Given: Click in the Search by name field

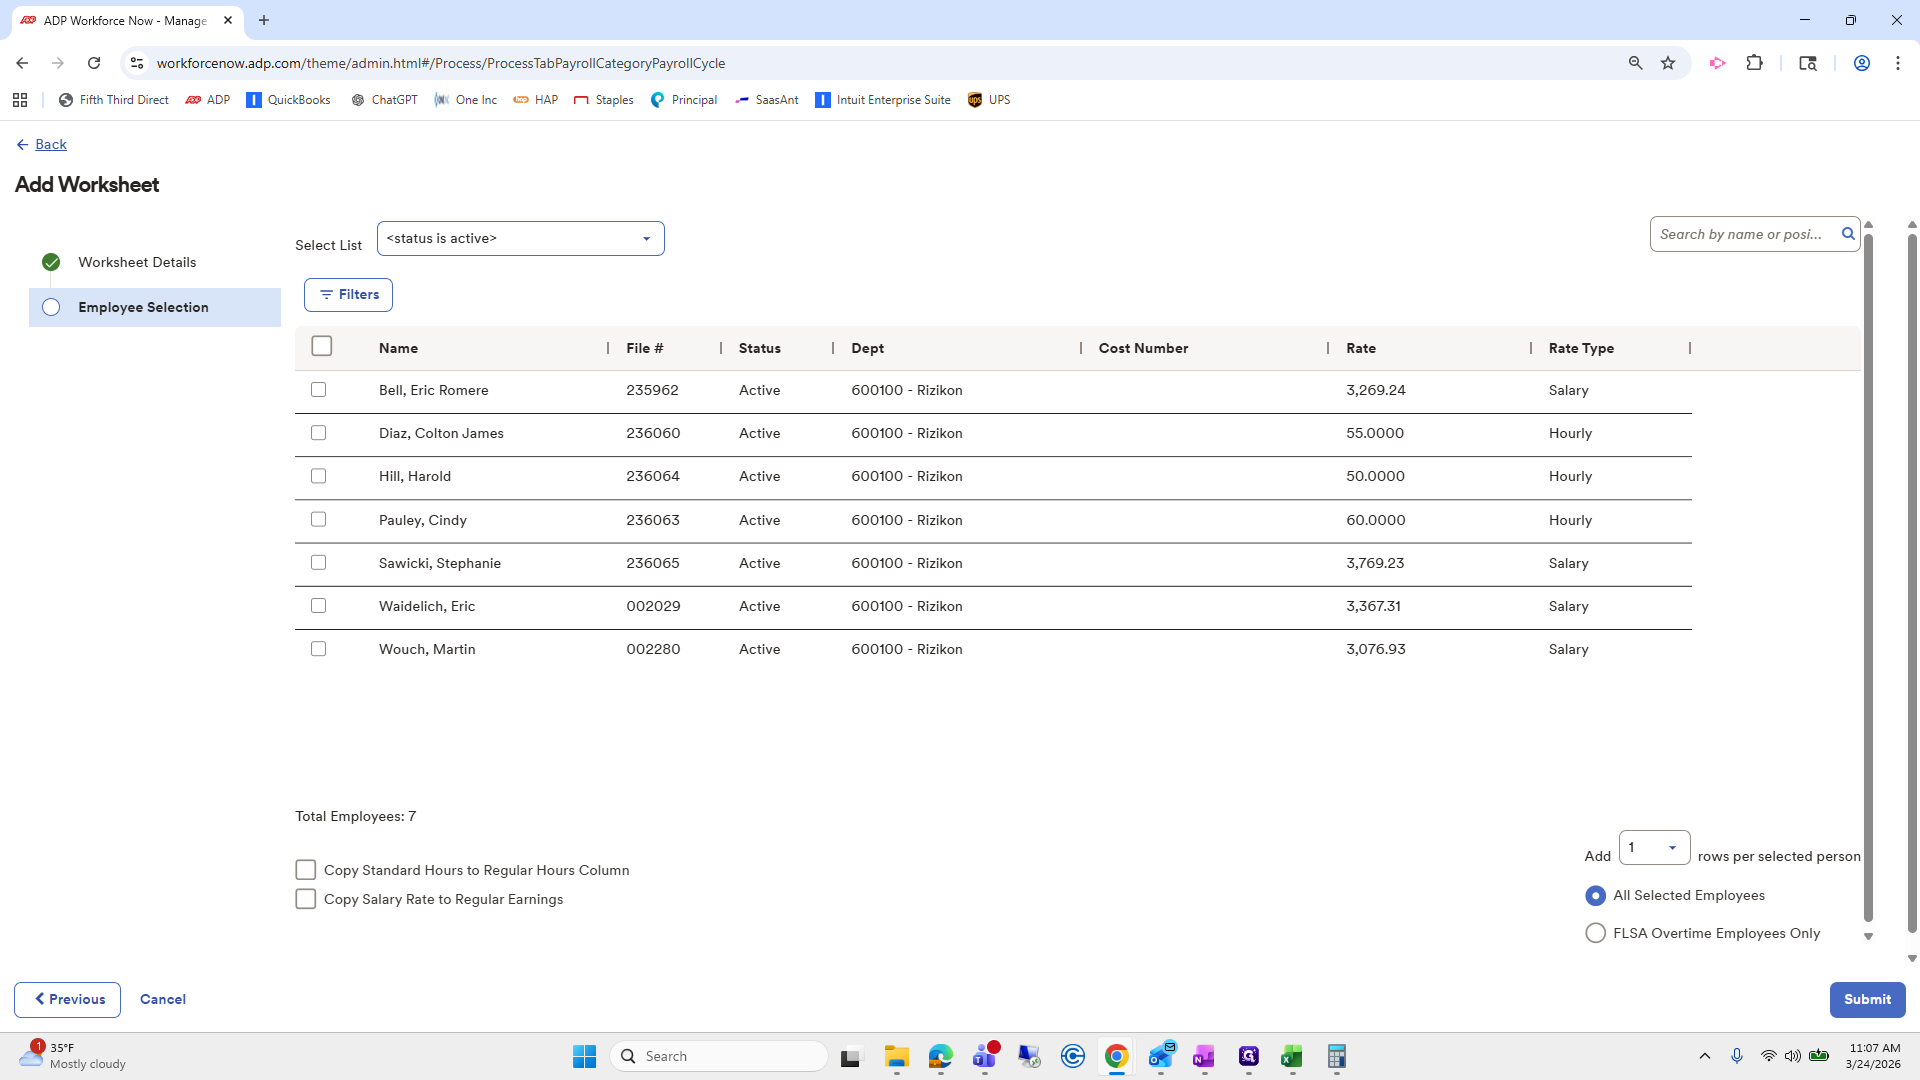Looking at the screenshot, I should tap(1740, 234).
